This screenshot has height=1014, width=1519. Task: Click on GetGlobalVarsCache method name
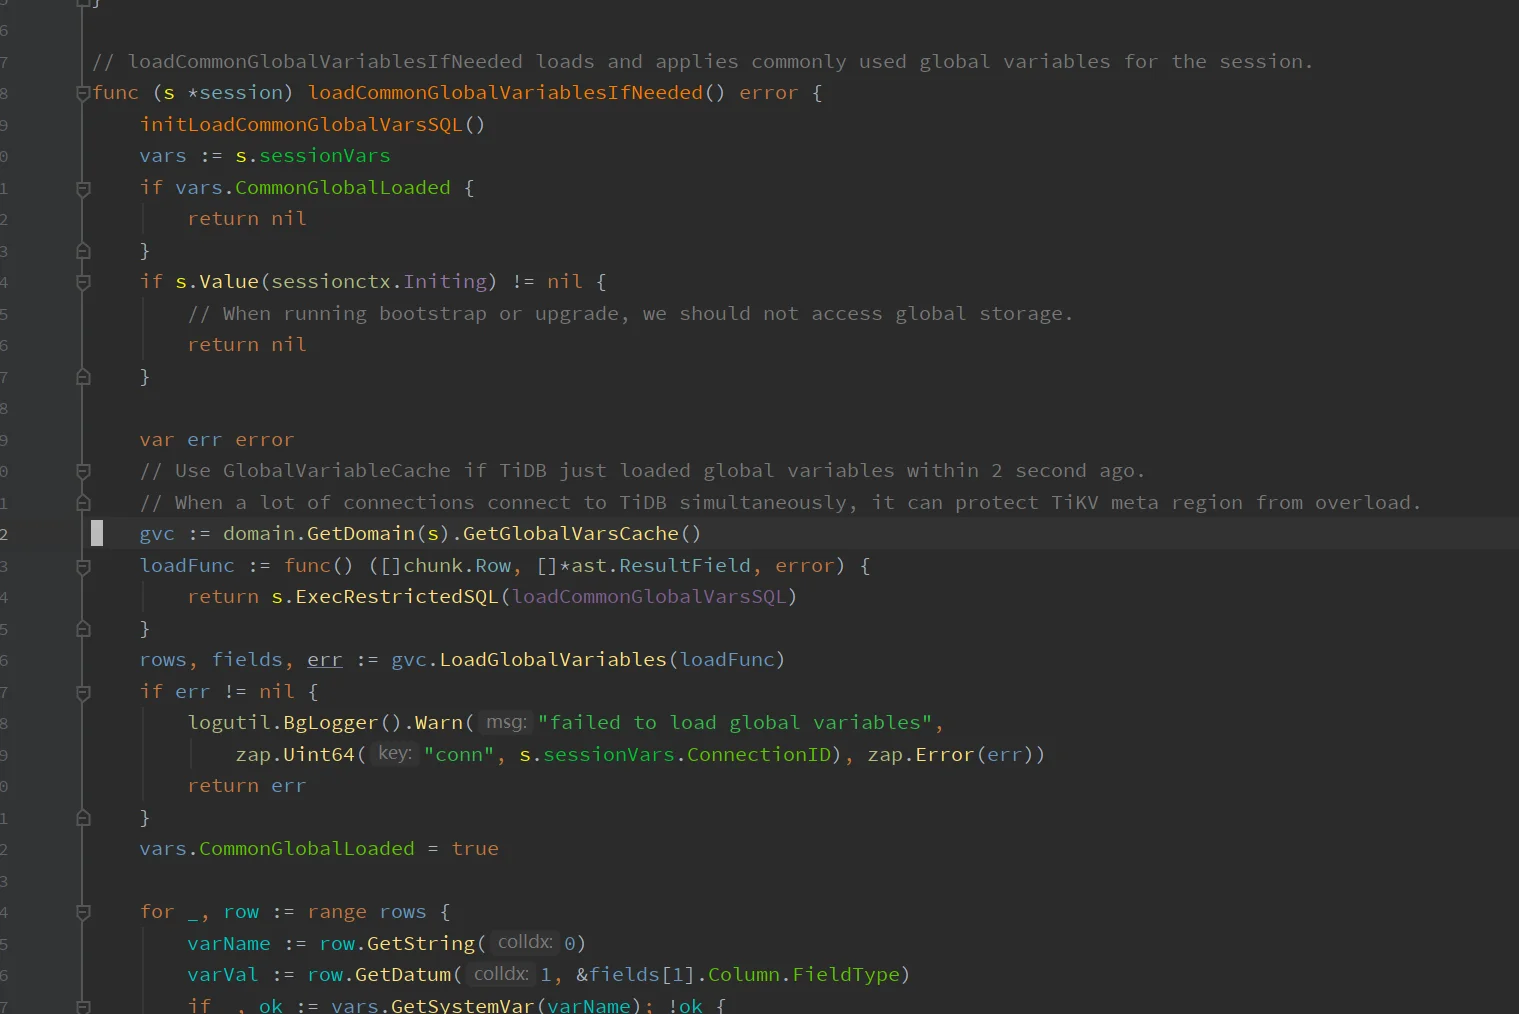click(570, 534)
